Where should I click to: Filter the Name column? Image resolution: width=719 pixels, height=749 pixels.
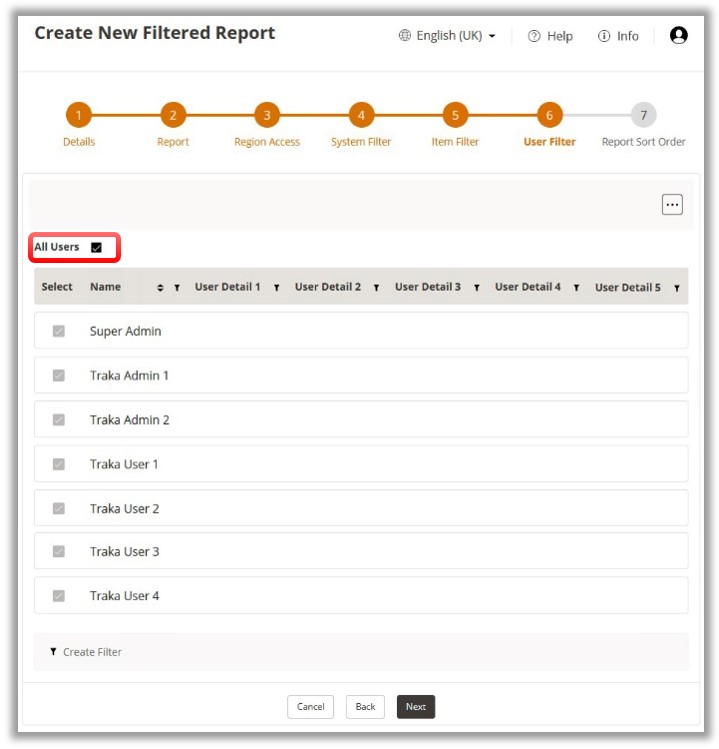(x=177, y=288)
